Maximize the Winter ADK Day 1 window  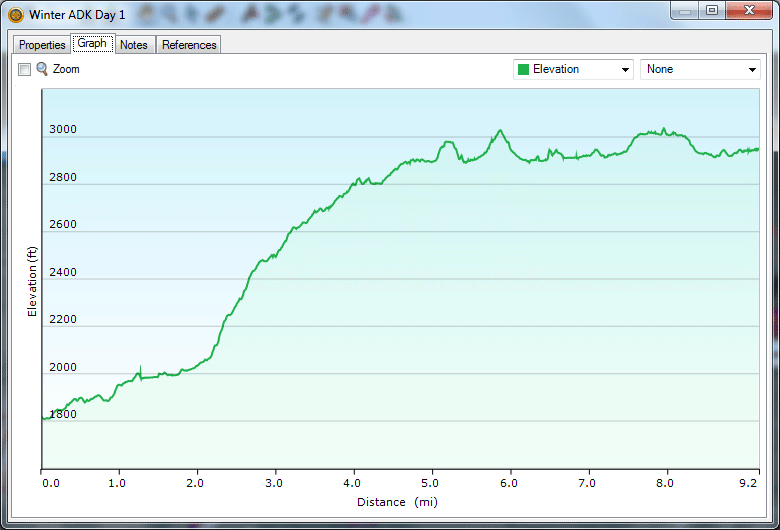tap(712, 10)
